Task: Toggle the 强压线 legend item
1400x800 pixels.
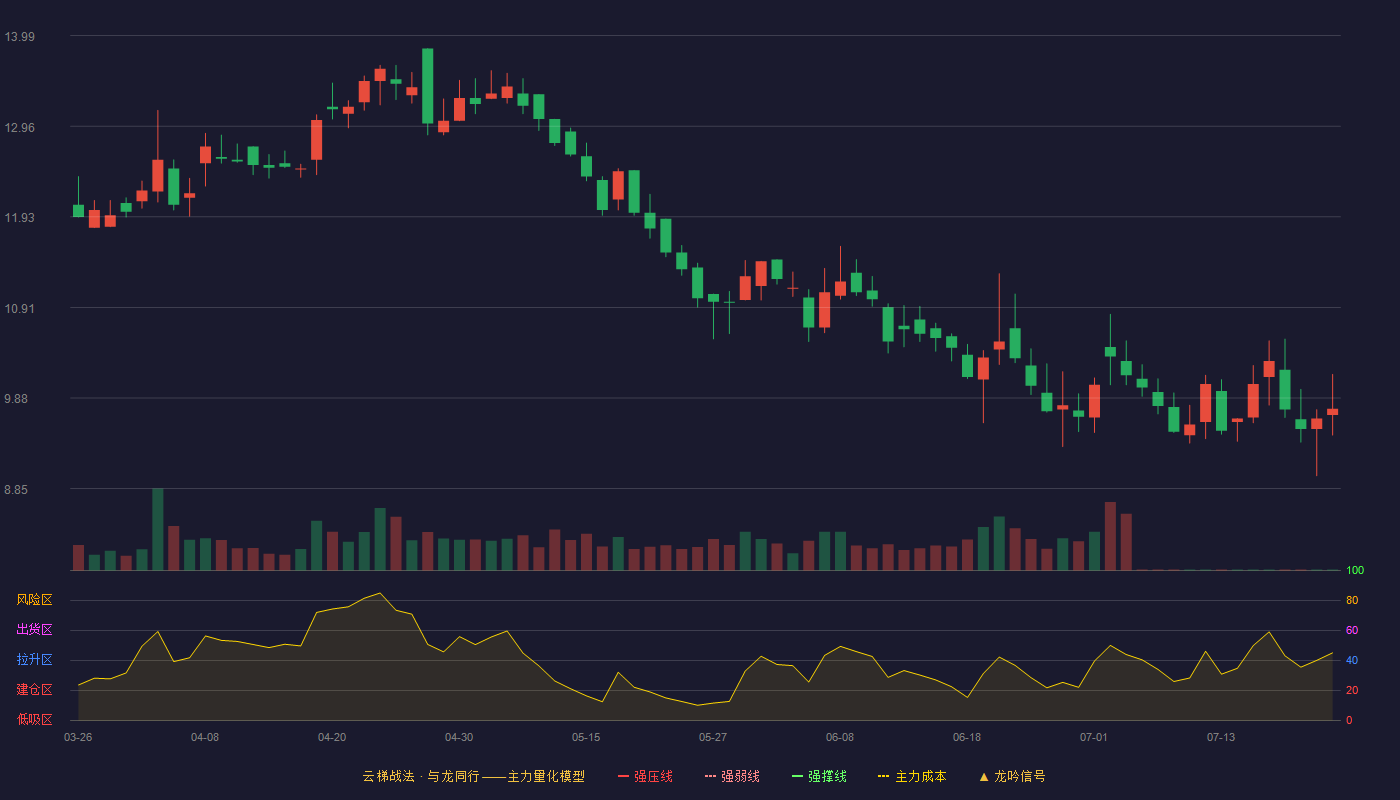Action: (645, 776)
